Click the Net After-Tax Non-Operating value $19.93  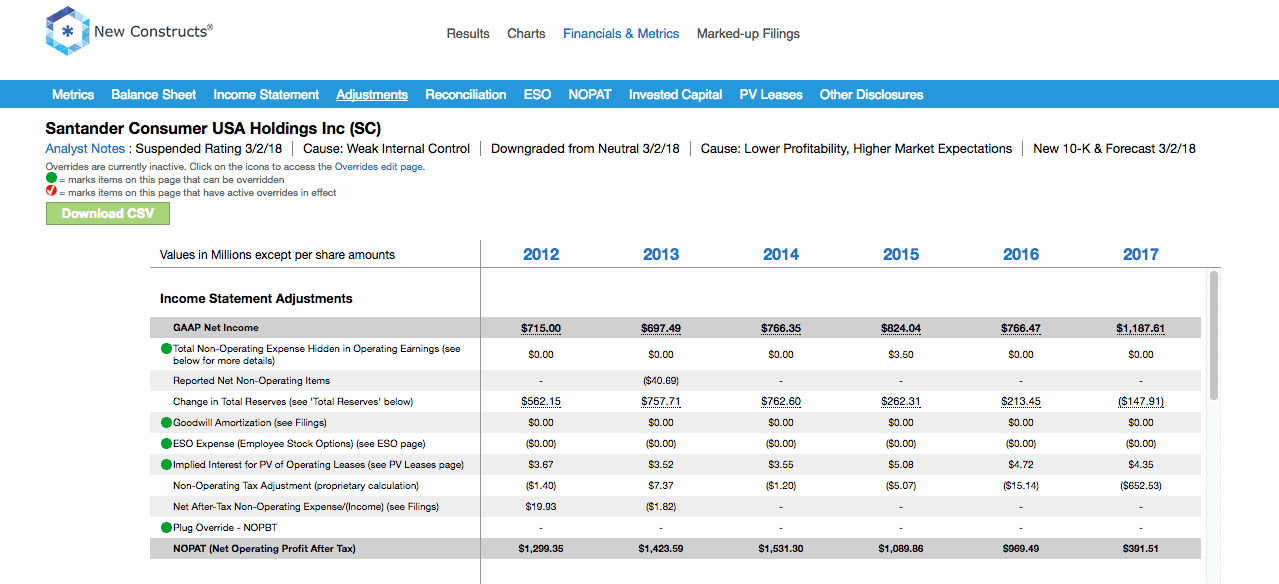[541, 507]
